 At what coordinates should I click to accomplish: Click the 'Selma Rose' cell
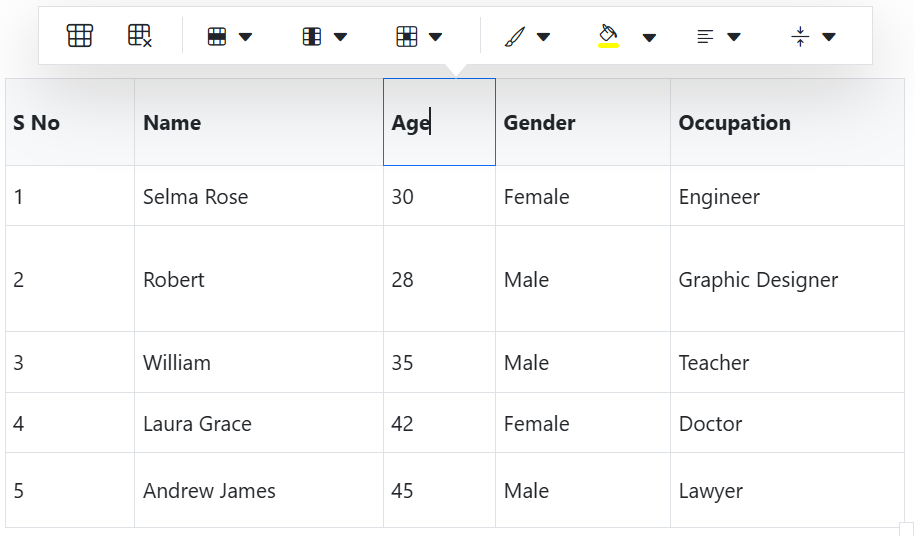coord(259,196)
